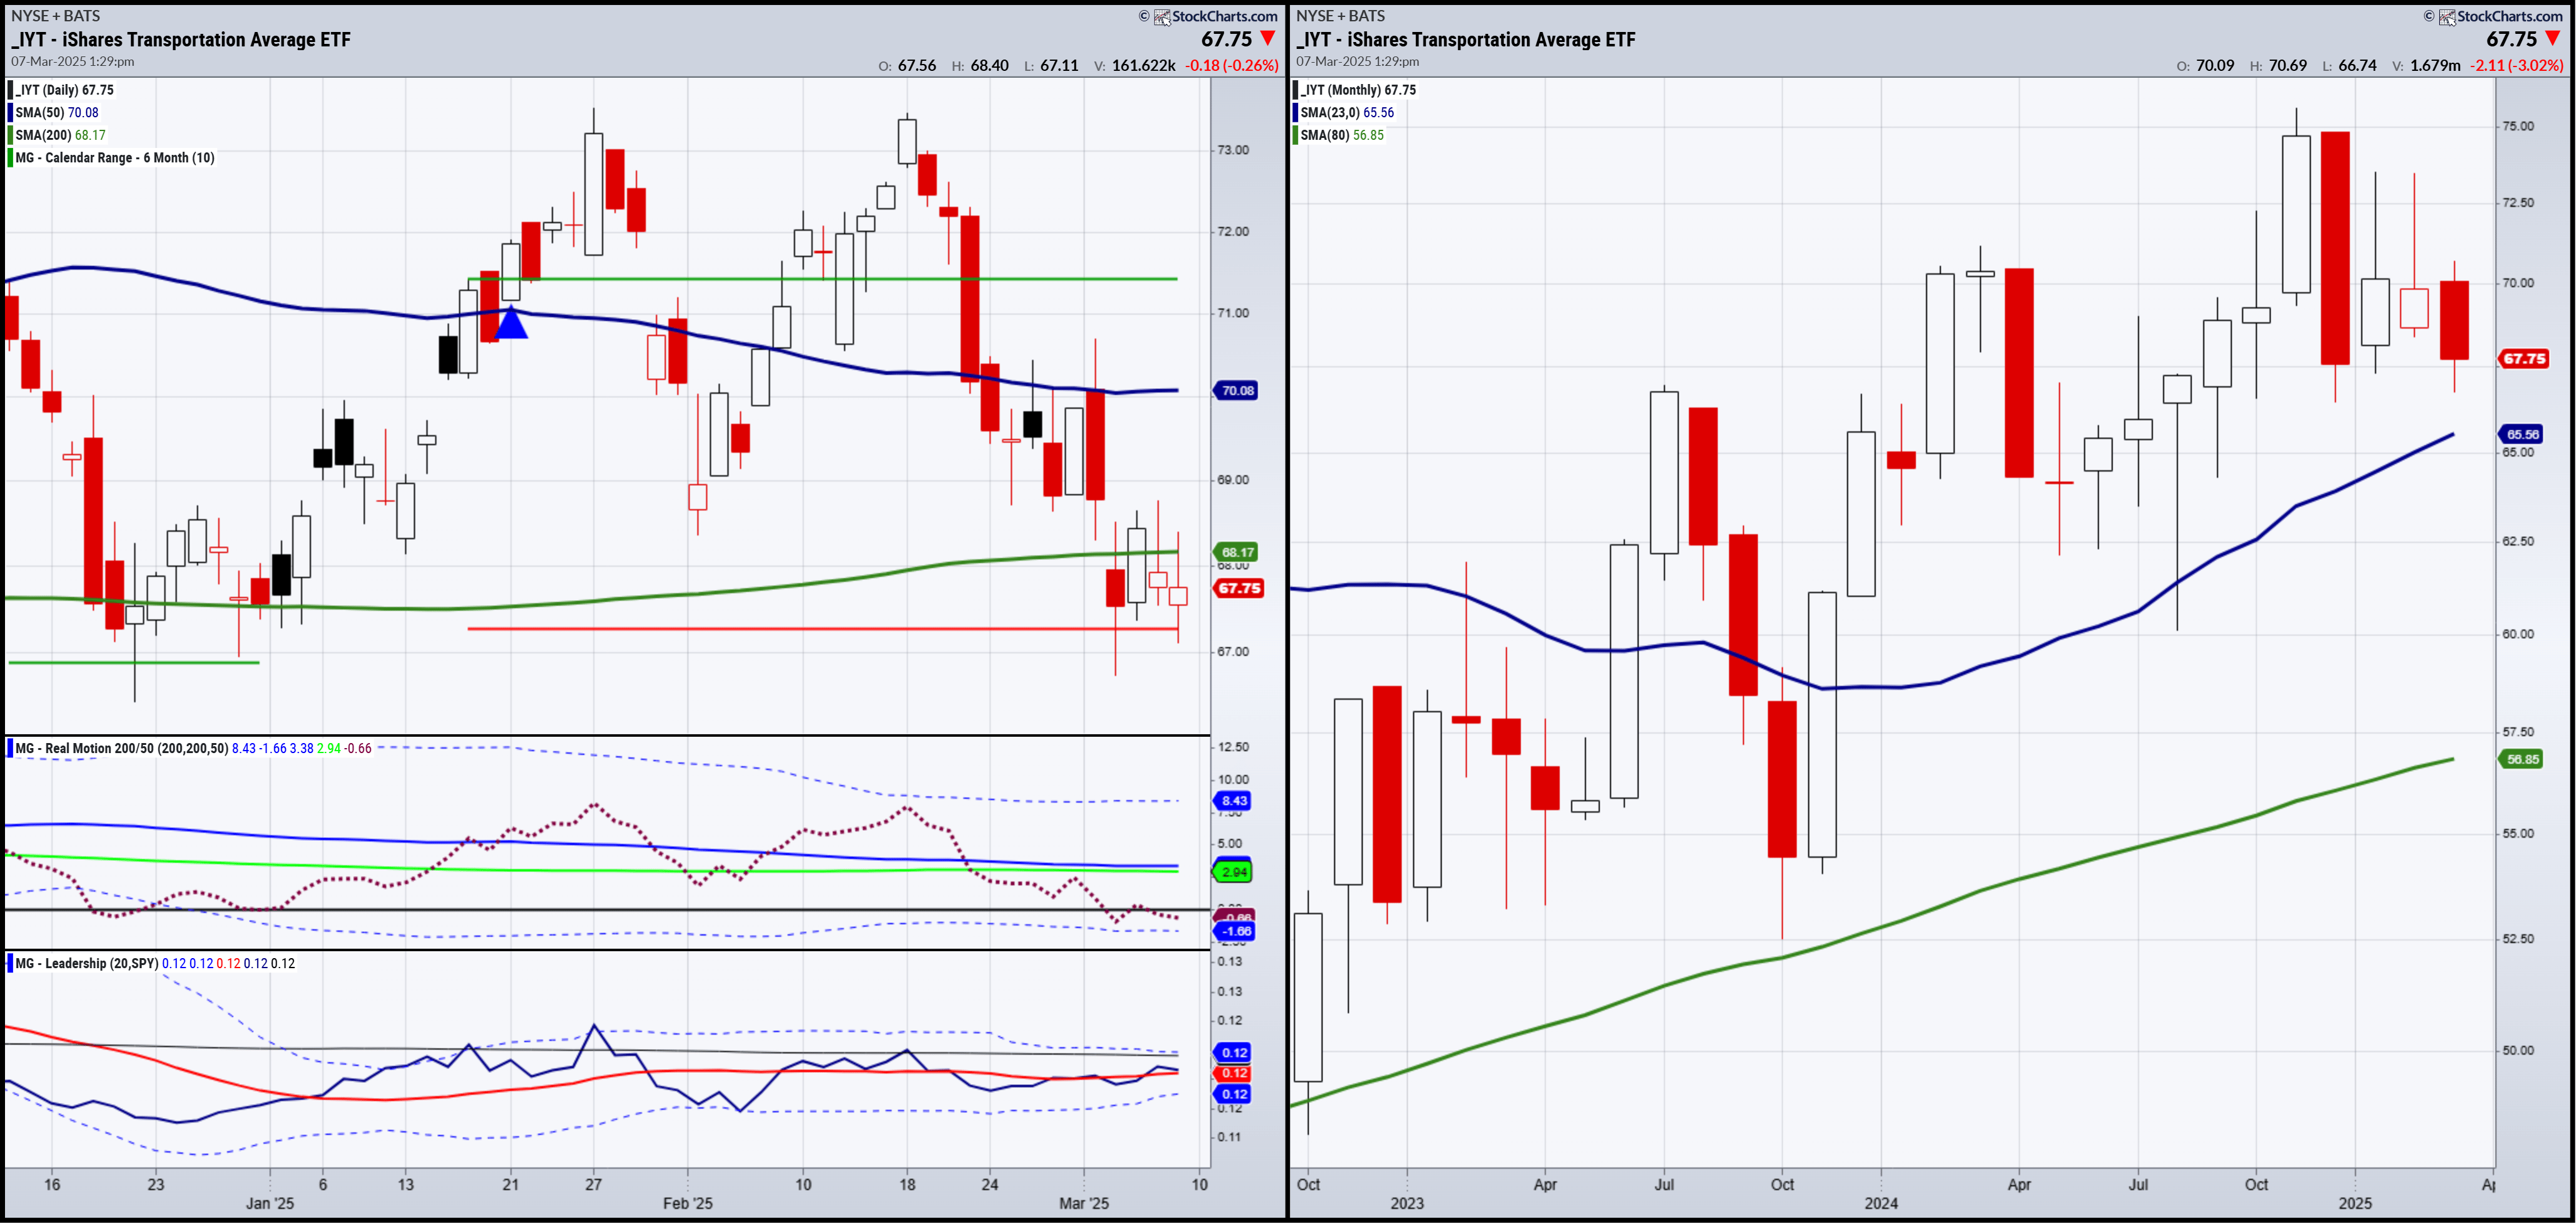The height and width of the screenshot is (1224, 2576).
Task: Click the NYSE + BATS label on left chart
Action: (x=55, y=16)
